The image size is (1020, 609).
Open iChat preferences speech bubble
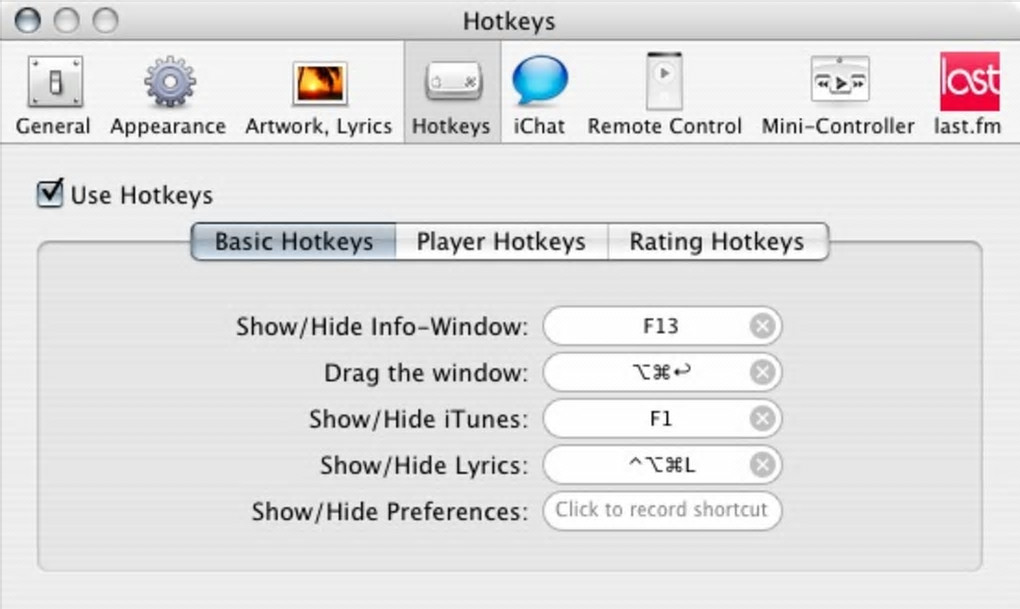click(x=539, y=84)
